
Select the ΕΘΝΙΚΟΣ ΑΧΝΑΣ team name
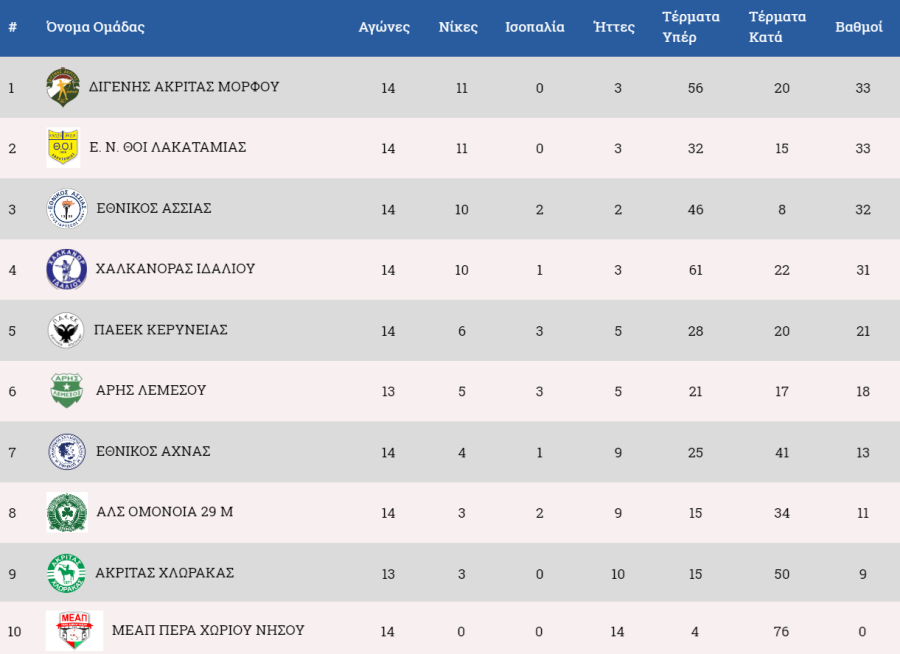153,451
